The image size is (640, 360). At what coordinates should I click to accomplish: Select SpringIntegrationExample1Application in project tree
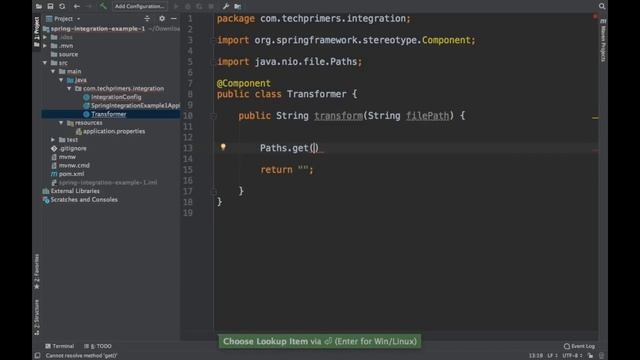pyautogui.click(x=136, y=106)
